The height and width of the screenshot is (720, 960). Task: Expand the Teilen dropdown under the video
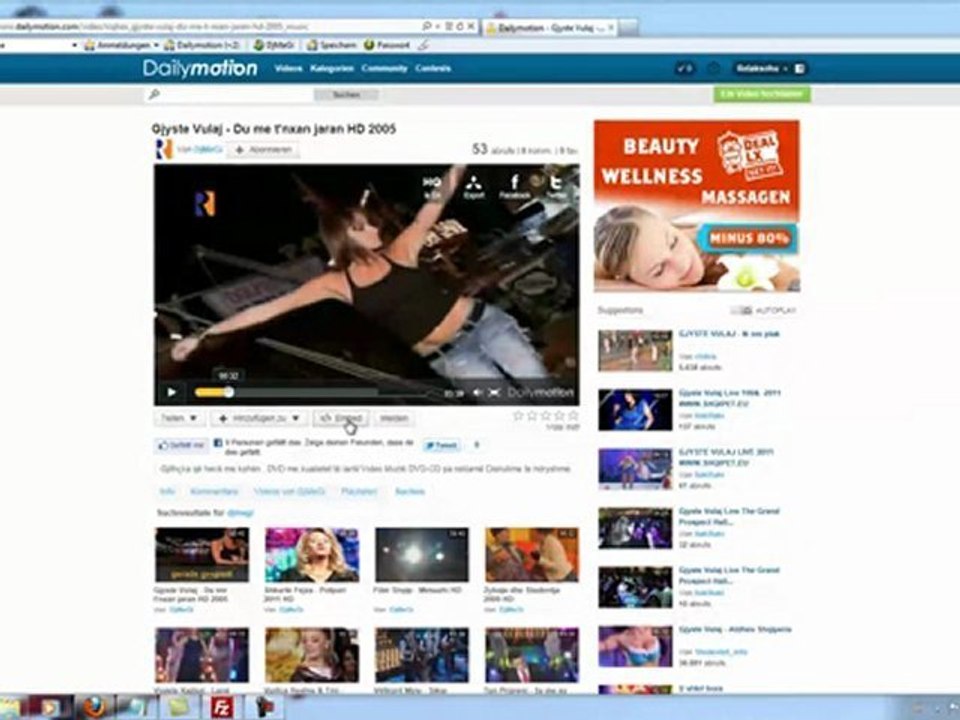click(x=178, y=418)
